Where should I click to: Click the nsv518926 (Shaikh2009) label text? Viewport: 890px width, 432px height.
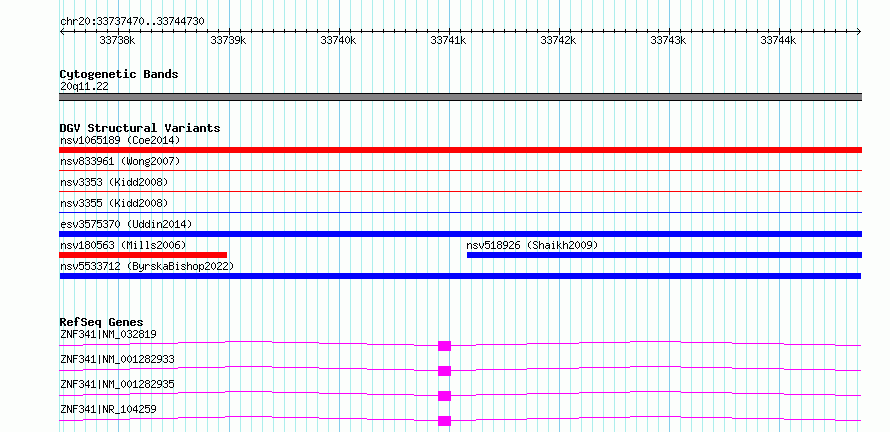point(532,245)
